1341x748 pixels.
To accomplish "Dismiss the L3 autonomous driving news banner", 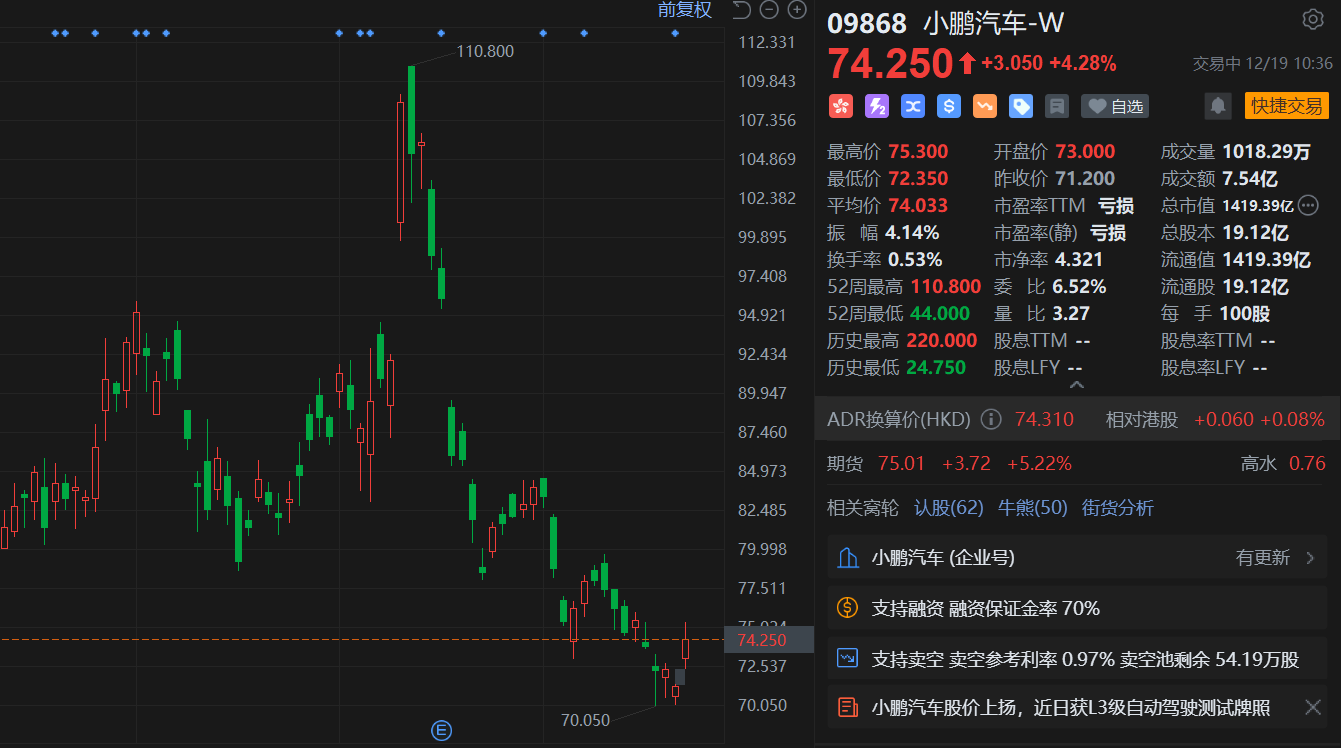I will pyautogui.click(x=1313, y=708).
